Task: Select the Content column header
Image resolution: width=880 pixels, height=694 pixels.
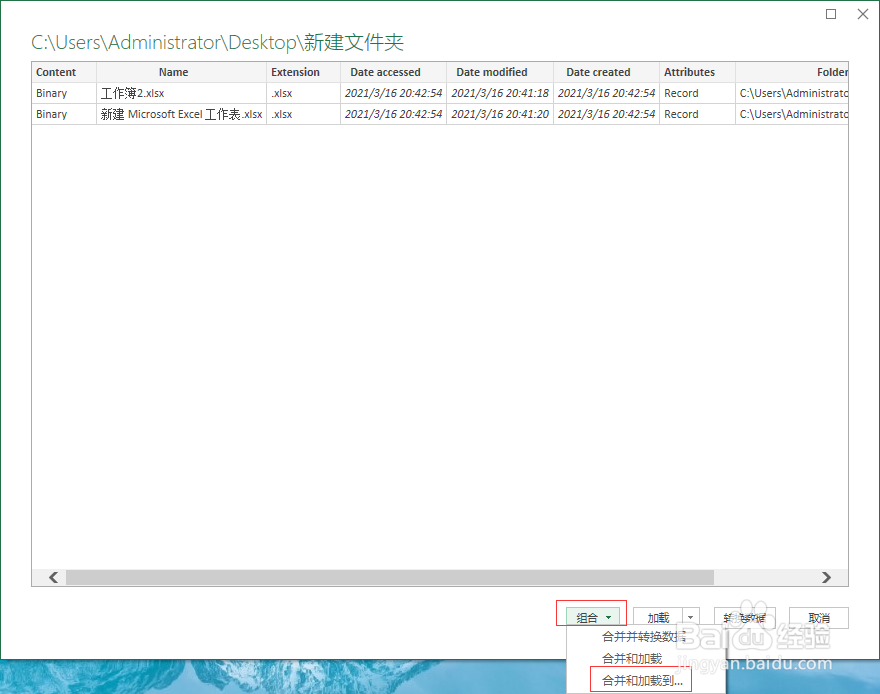Action: click(x=64, y=72)
